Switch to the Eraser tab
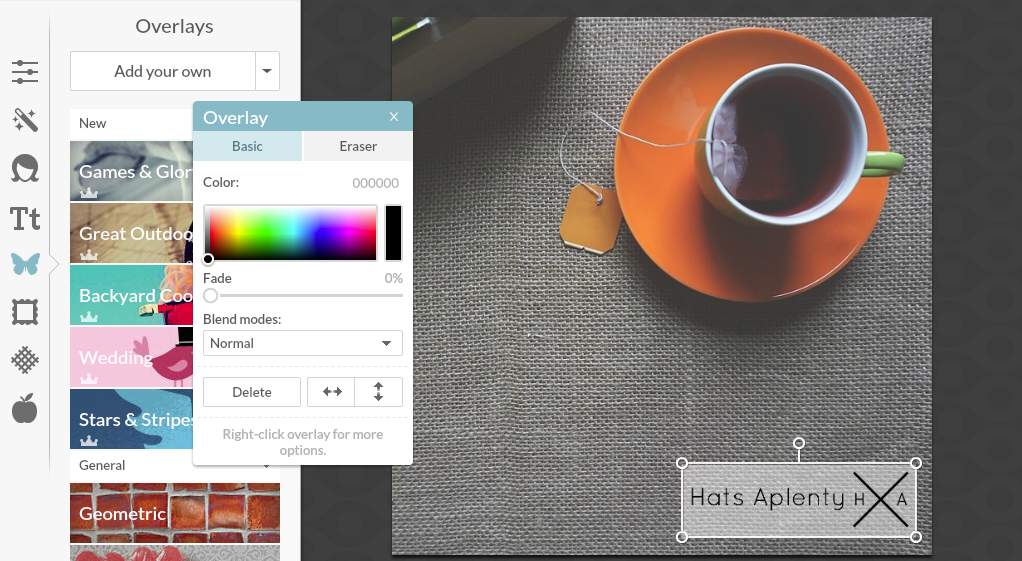The image size is (1022, 561). pyautogui.click(x=358, y=146)
